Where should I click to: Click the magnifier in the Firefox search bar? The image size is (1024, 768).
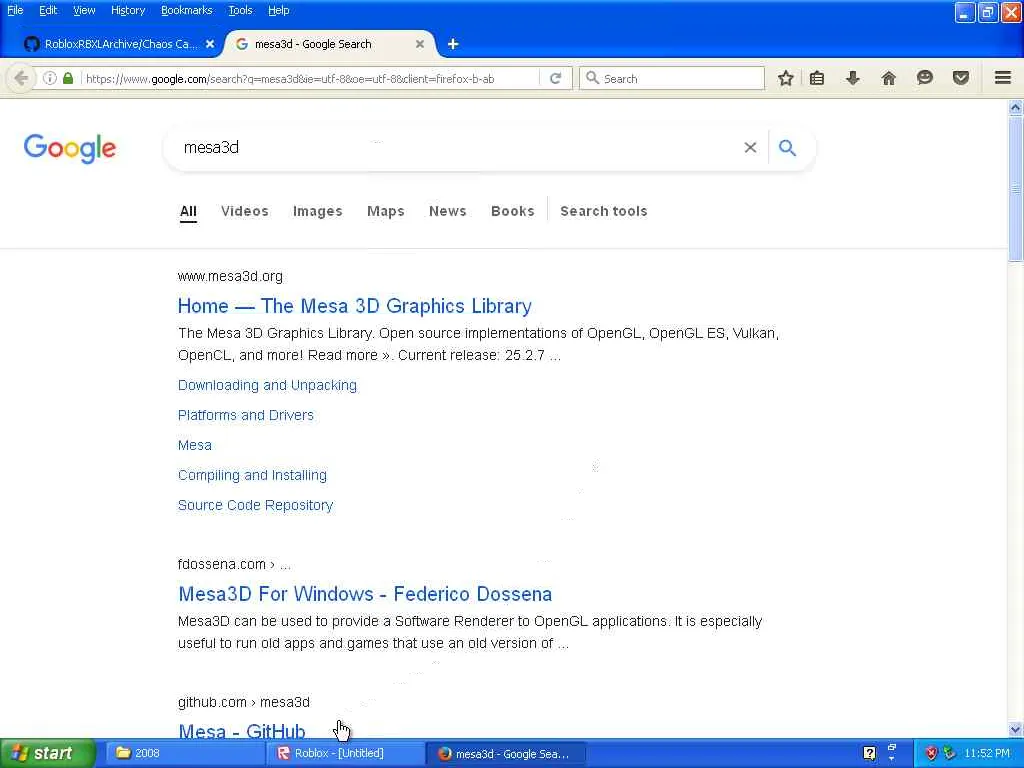[592, 78]
